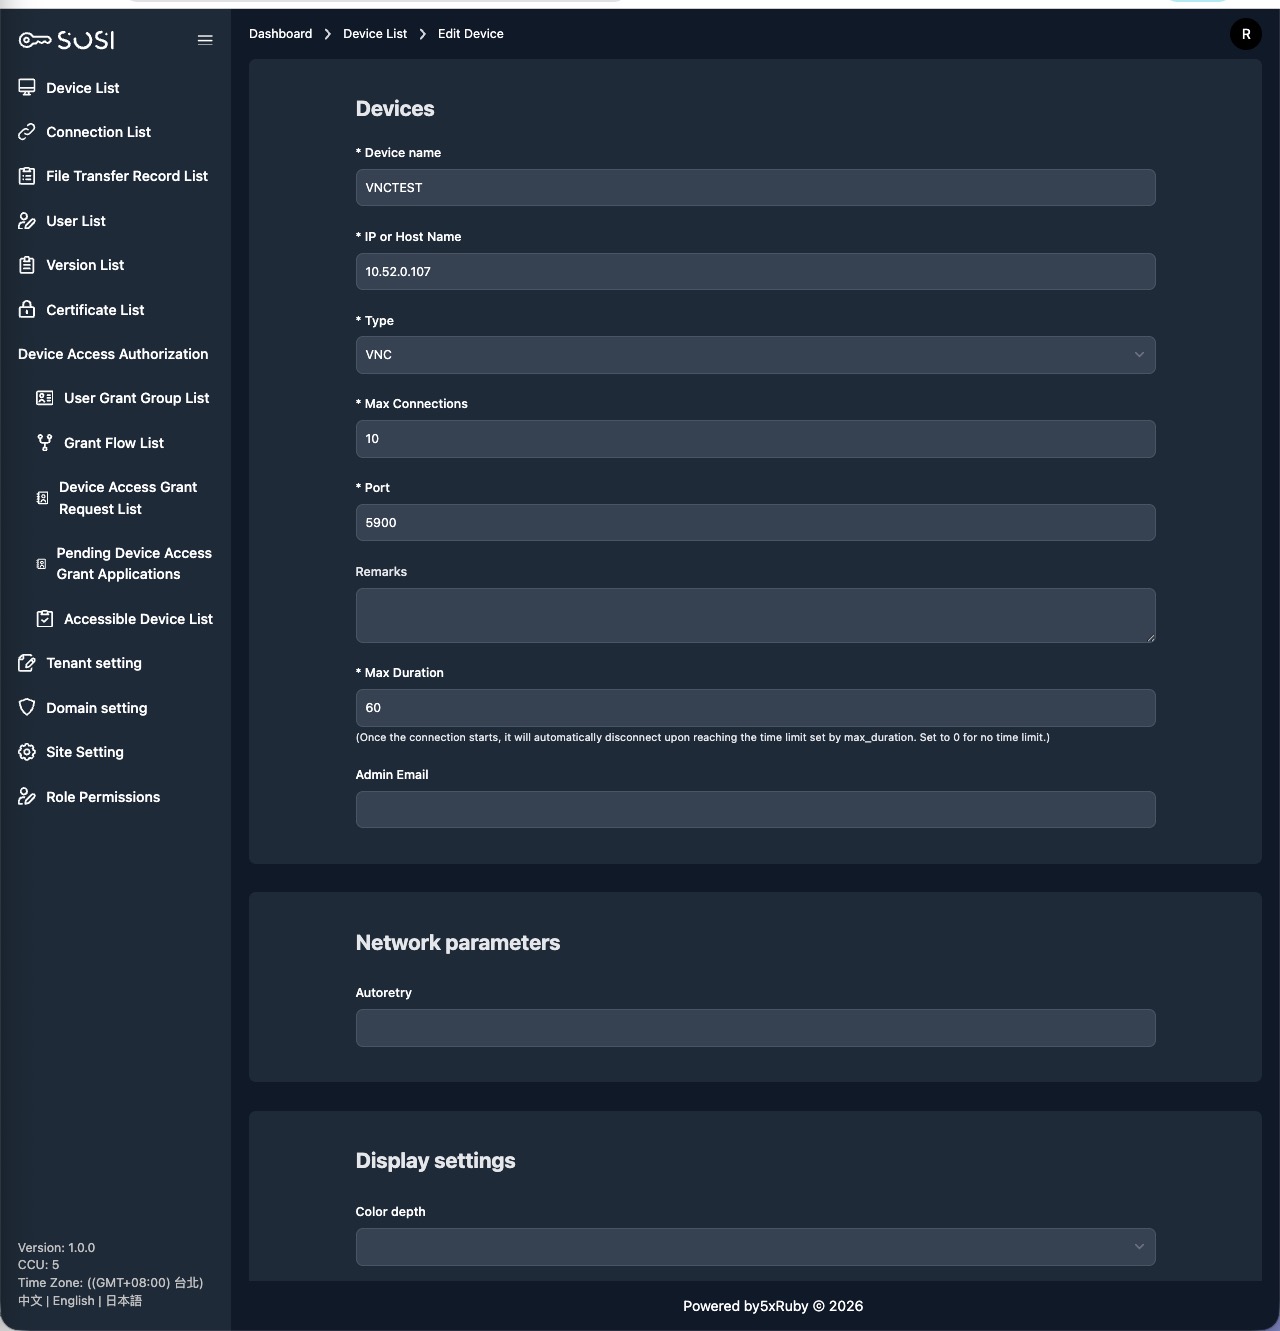1280x1331 pixels.
Task: Click the Edit Device breadcrumb text
Action: tap(471, 34)
